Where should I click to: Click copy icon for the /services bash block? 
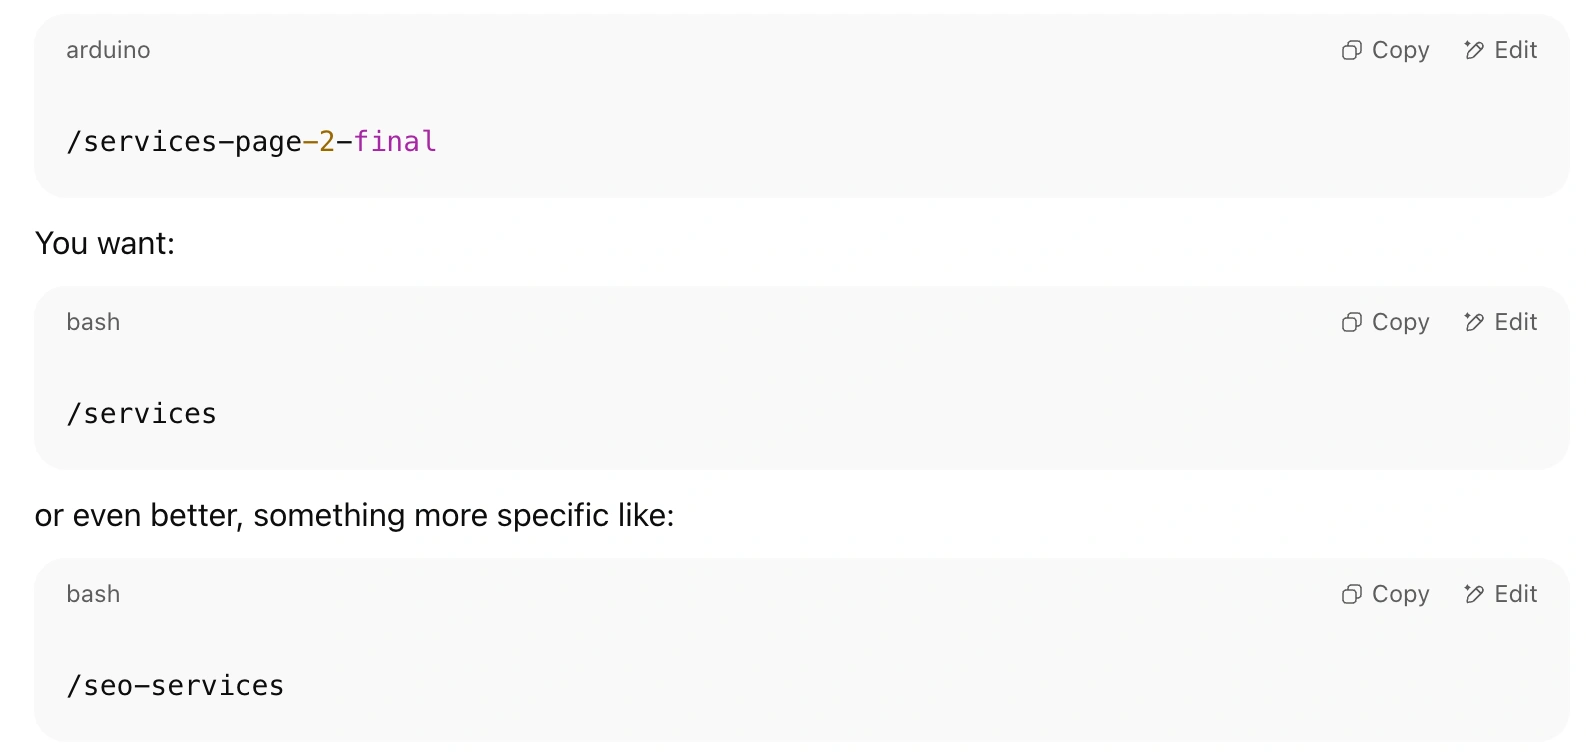[1352, 322]
